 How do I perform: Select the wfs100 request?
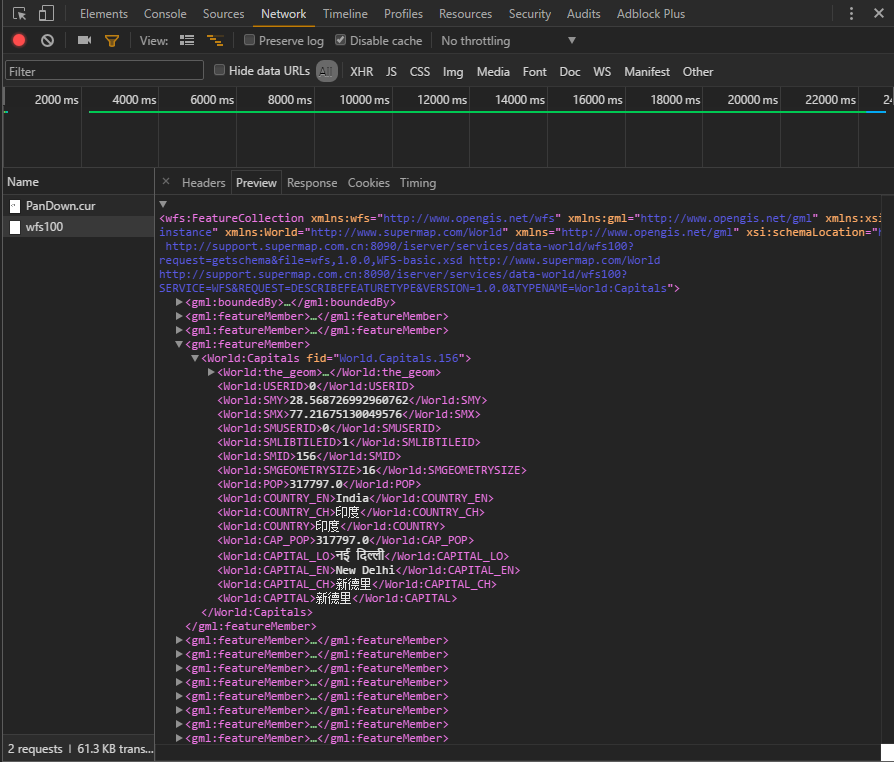[x=44, y=227]
